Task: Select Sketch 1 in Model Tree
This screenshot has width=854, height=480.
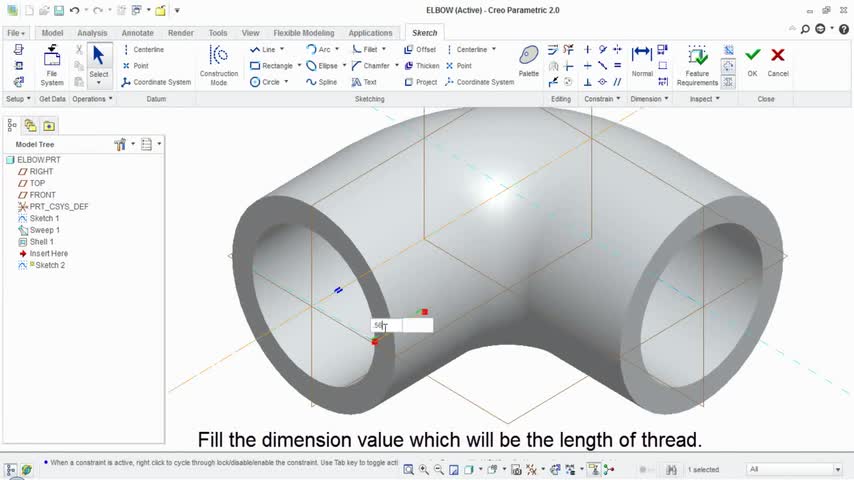Action: 44,218
